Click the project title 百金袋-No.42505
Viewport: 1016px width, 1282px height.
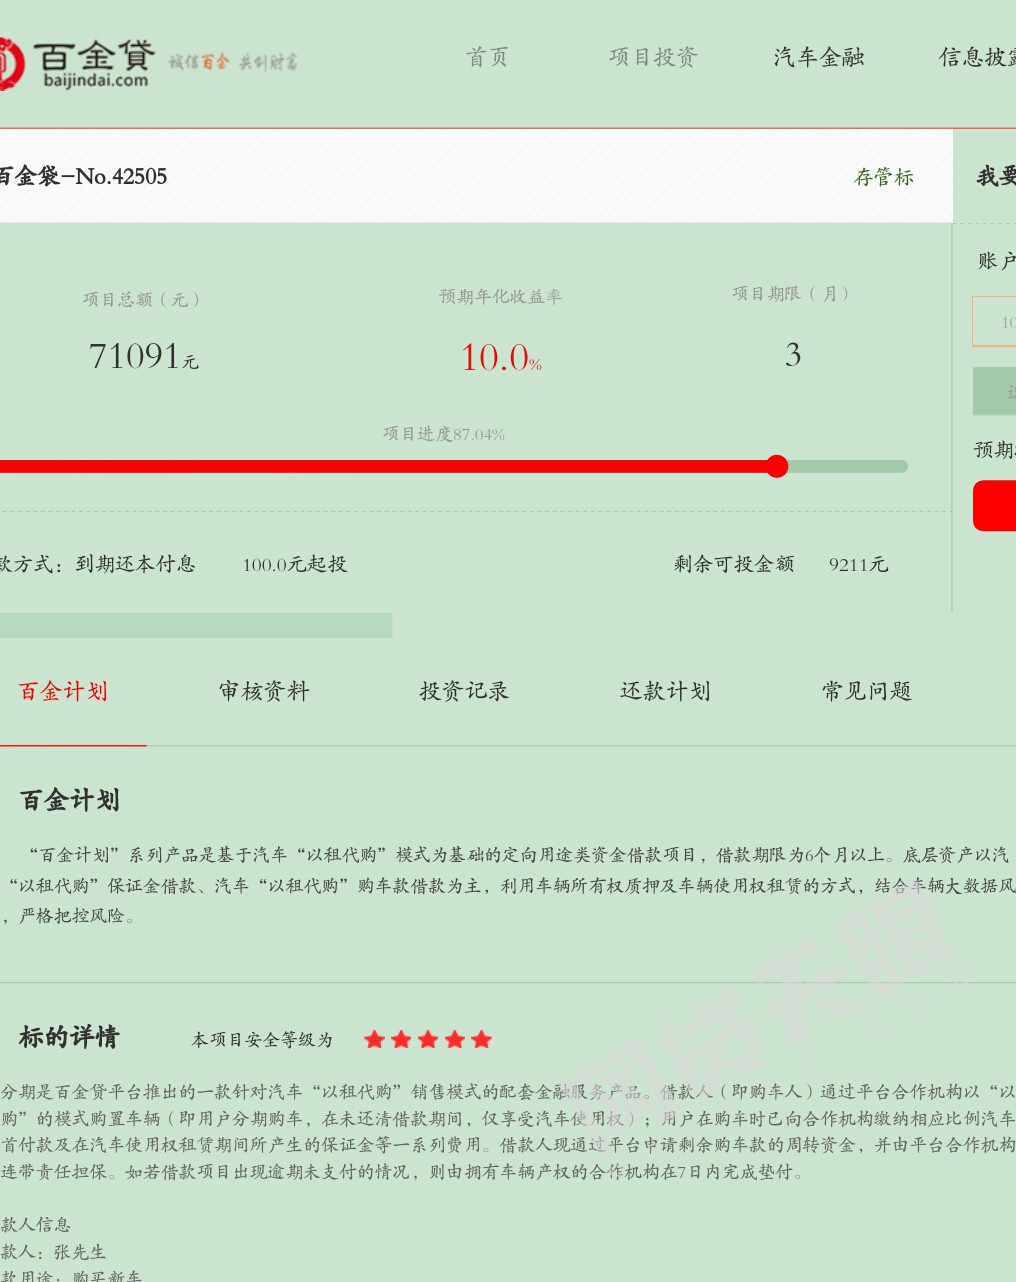click(82, 177)
